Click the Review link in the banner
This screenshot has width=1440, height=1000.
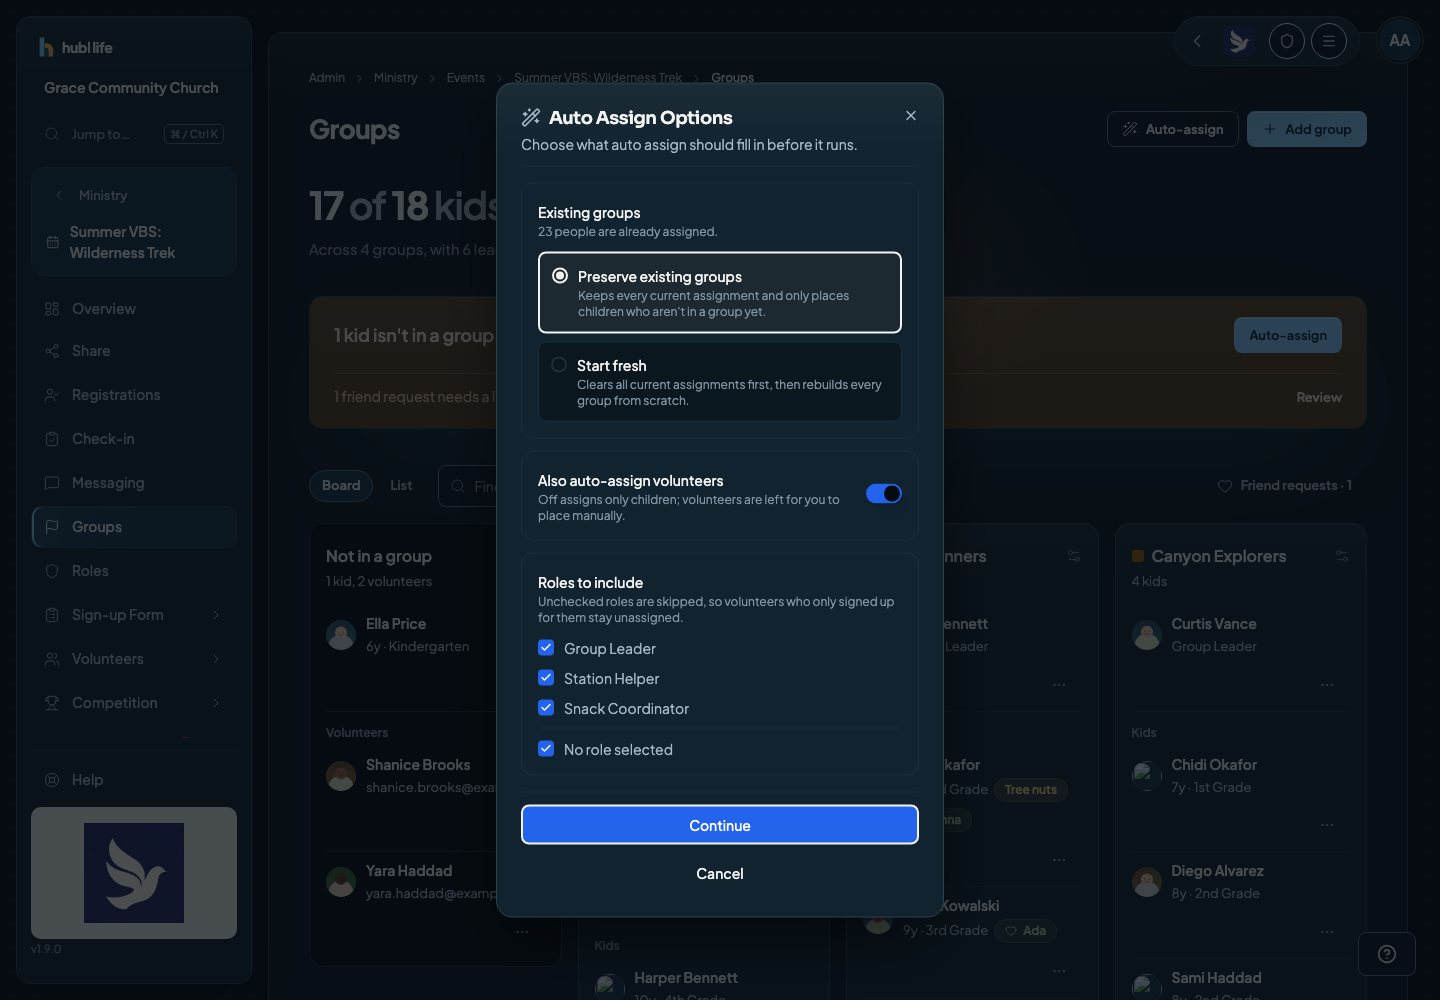click(1319, 397)
